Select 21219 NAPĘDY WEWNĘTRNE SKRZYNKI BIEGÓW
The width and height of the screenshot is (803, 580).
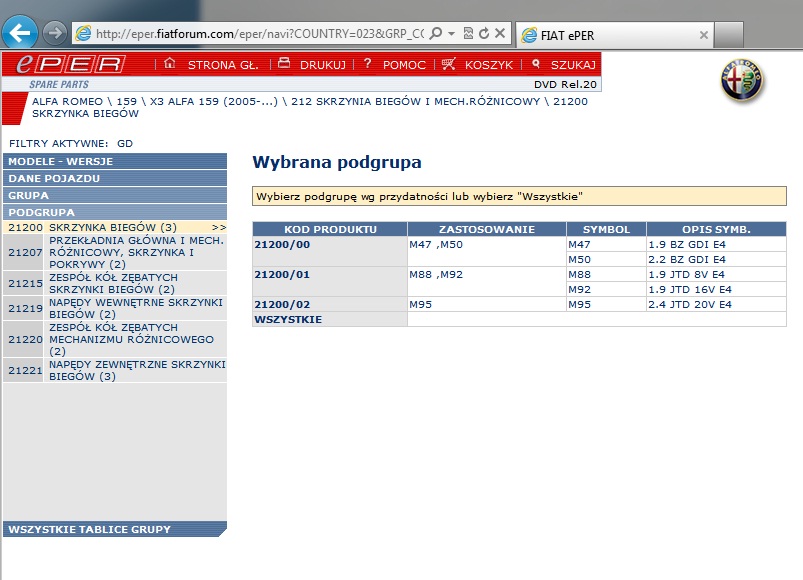(115, 308)
